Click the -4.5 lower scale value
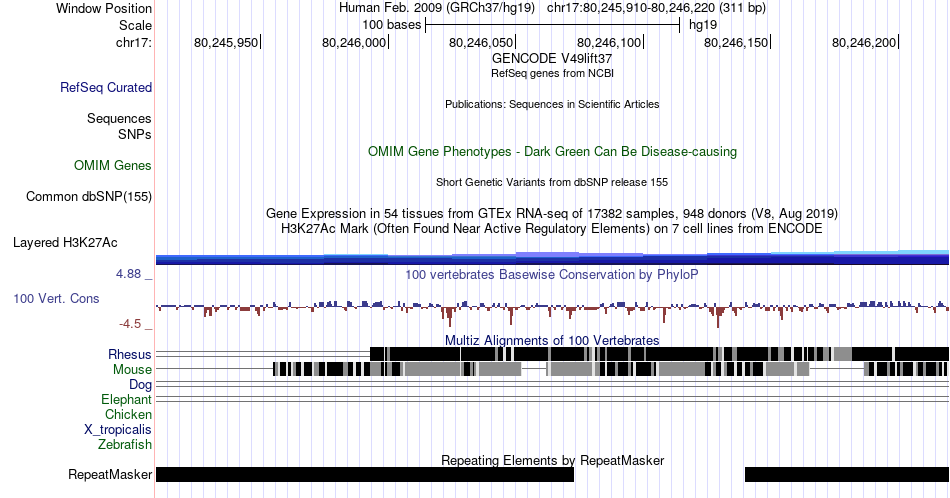The width and height of the screenshot is (950, 498). click(x=130, y=324)
